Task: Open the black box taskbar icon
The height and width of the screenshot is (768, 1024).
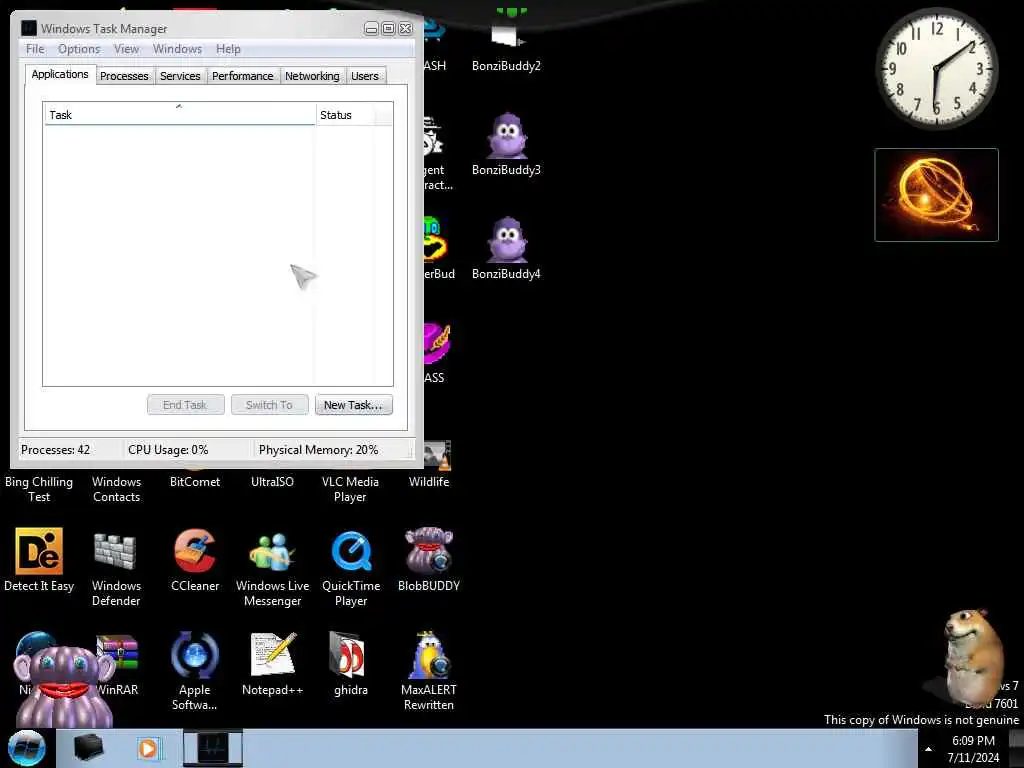Action: 88,748
